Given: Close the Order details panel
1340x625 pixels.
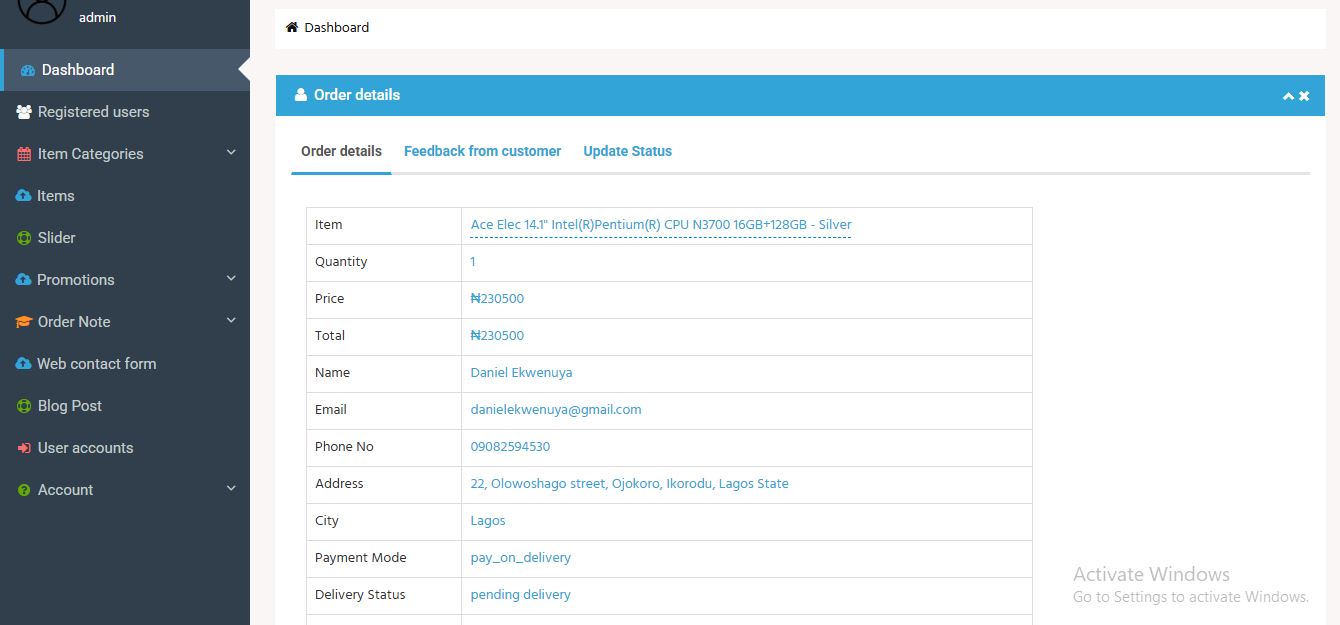Looking at the screenshot, I should [1304, 96].
